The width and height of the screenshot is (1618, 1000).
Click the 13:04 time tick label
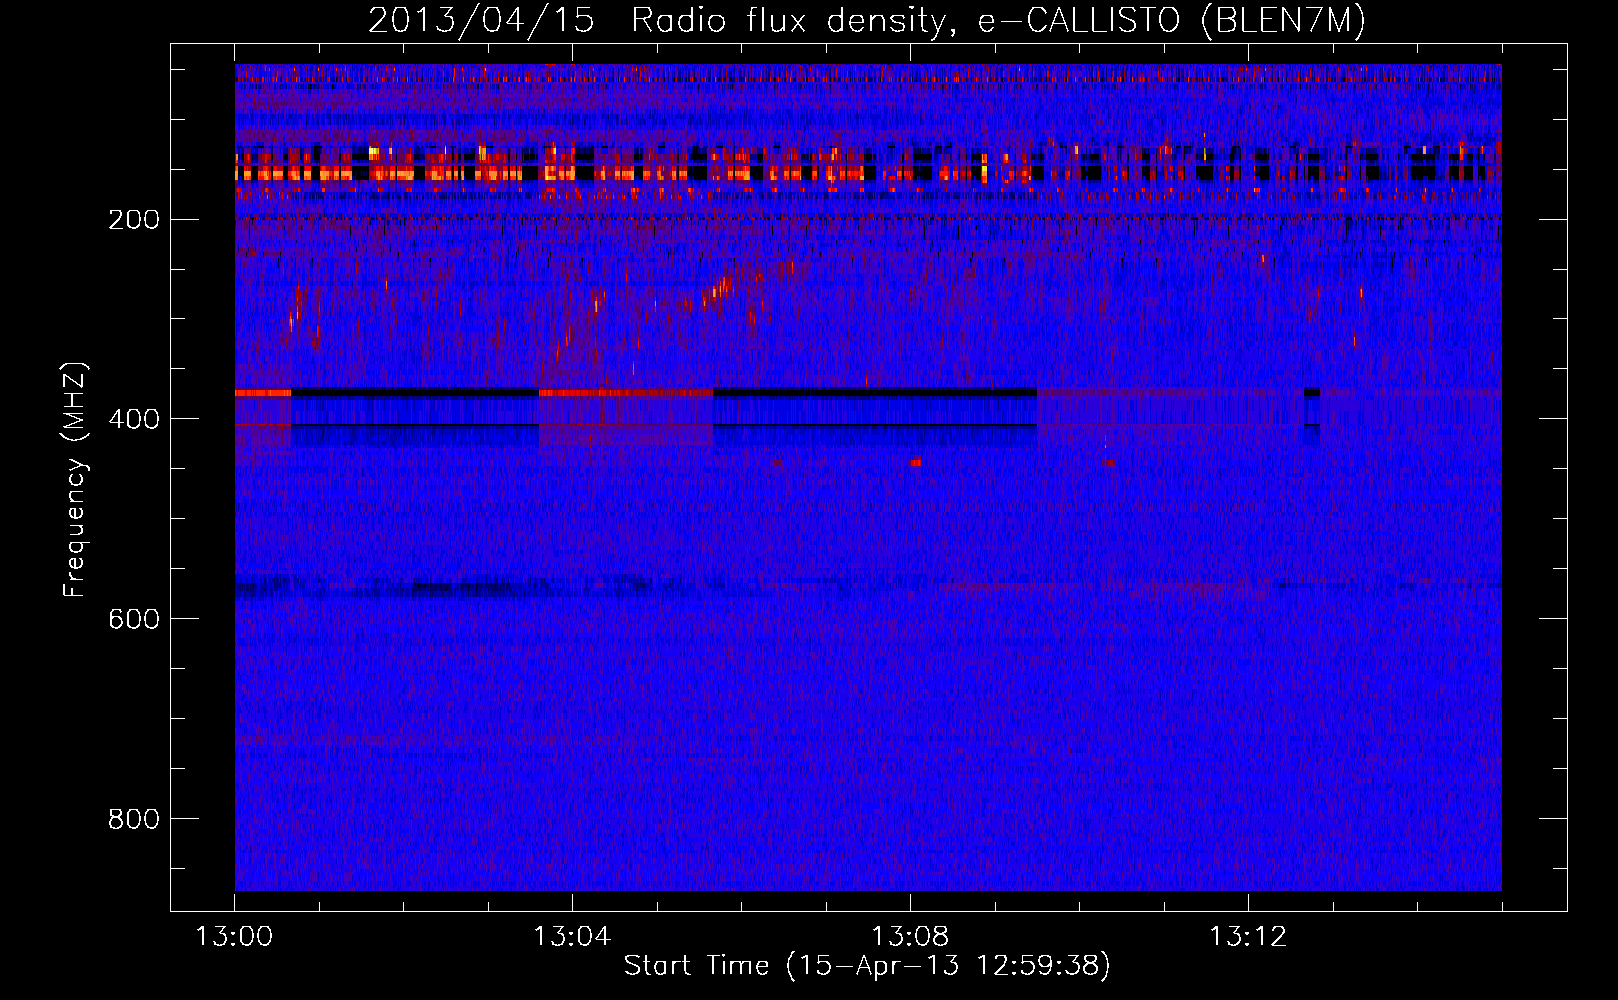tap(572, 937)
